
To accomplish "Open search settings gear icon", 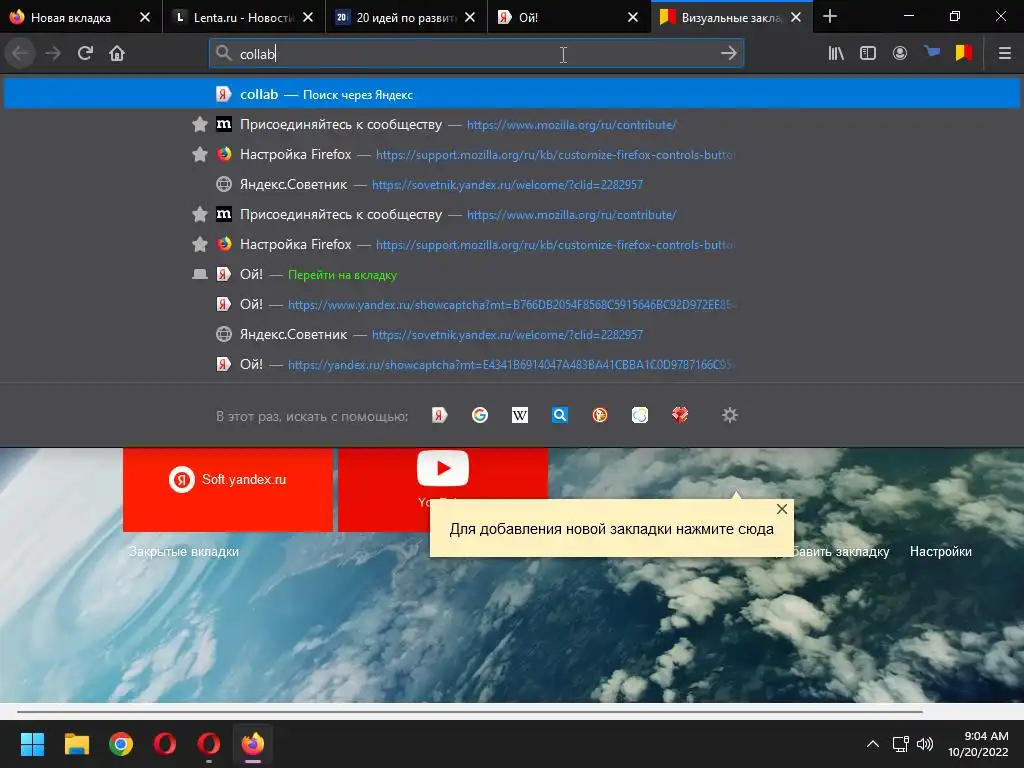I will (729, 415).
